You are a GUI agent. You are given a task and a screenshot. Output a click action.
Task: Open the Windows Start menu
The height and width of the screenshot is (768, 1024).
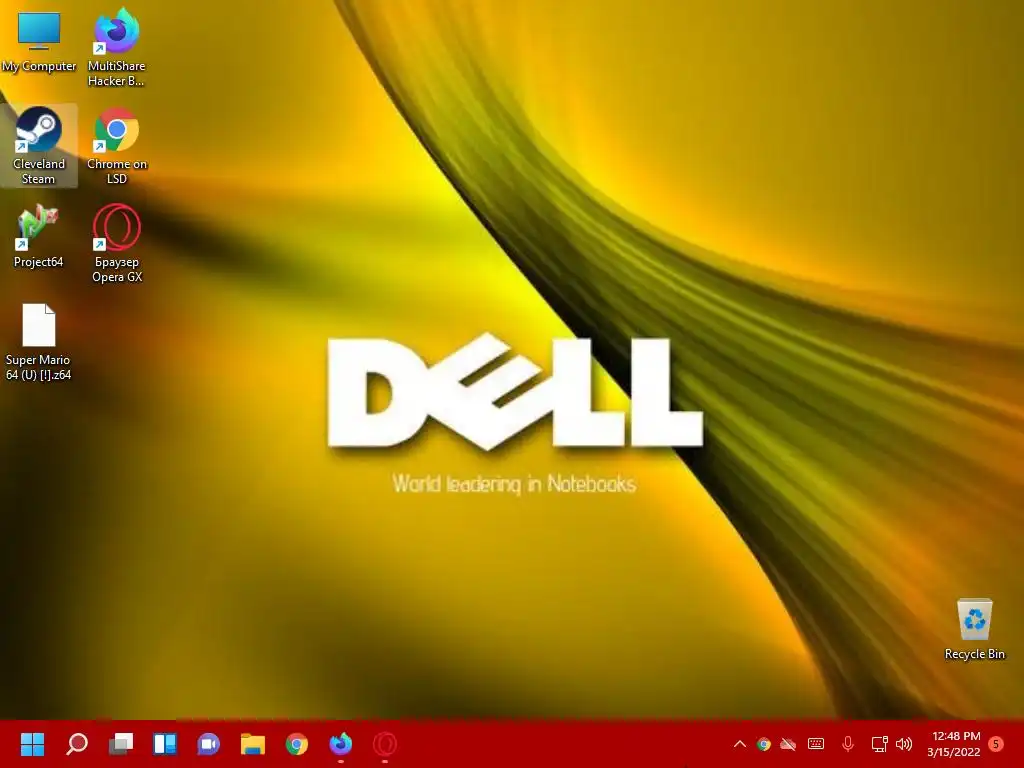click(32, 744)
